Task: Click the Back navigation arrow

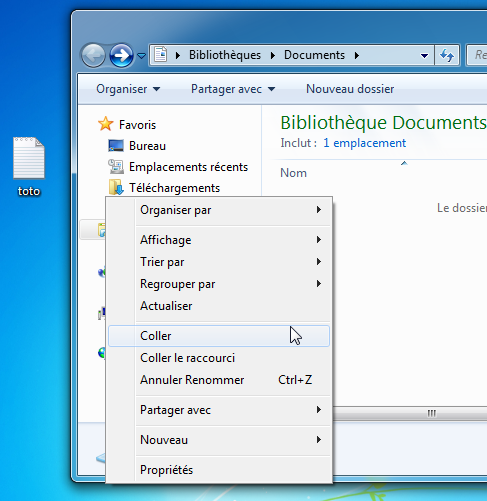Action: pyautogui.click(x=93, y=56)
